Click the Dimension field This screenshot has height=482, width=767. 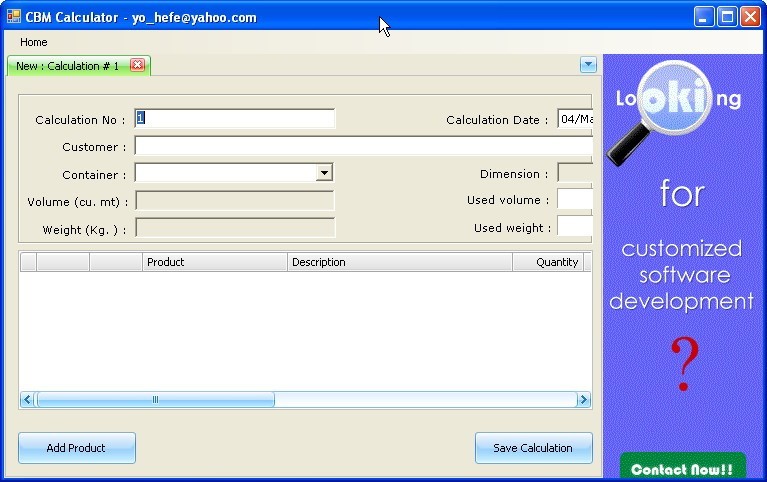point(575,173)
